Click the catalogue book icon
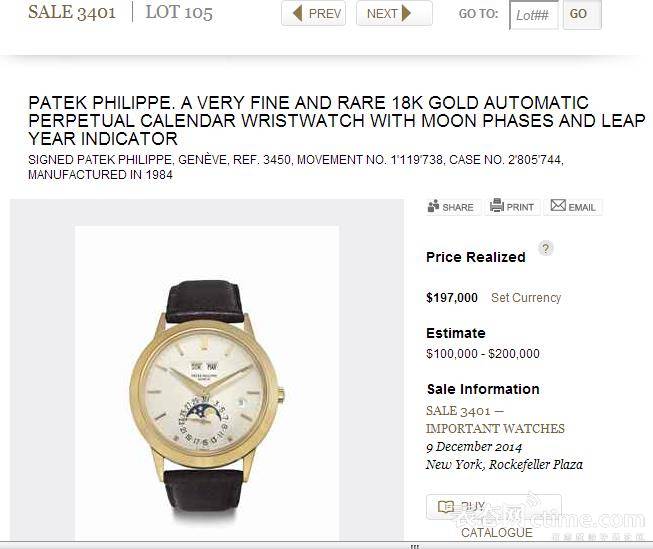Screen dimensions: 653x549 (446, 507)
